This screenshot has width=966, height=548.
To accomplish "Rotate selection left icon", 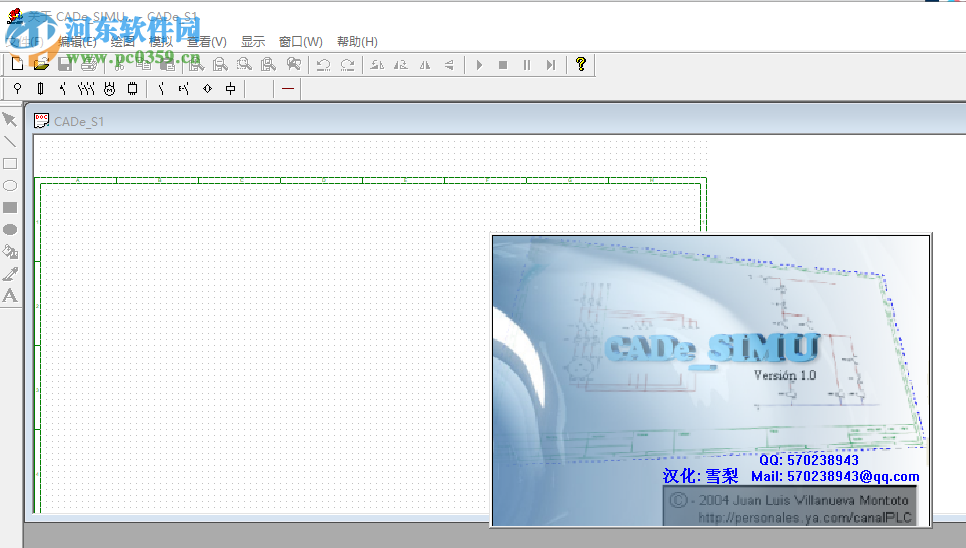I will [x=377, y=65].
